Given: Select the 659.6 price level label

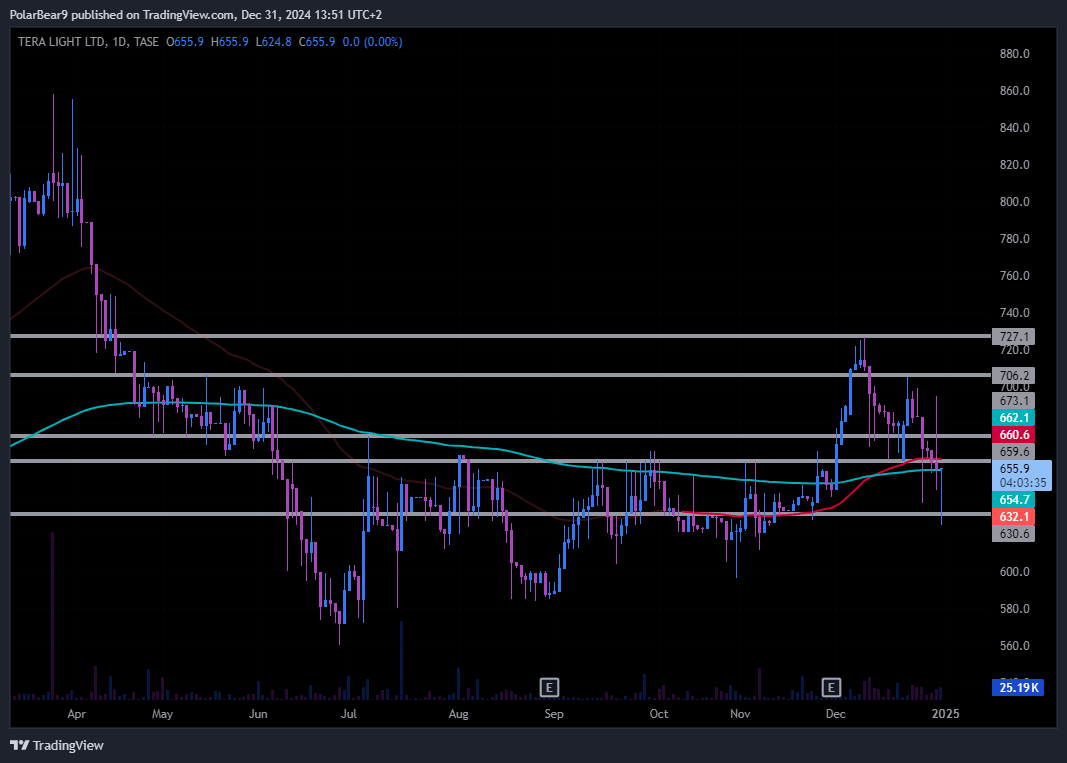Looking at the screenshot, I should point(1013,452).
